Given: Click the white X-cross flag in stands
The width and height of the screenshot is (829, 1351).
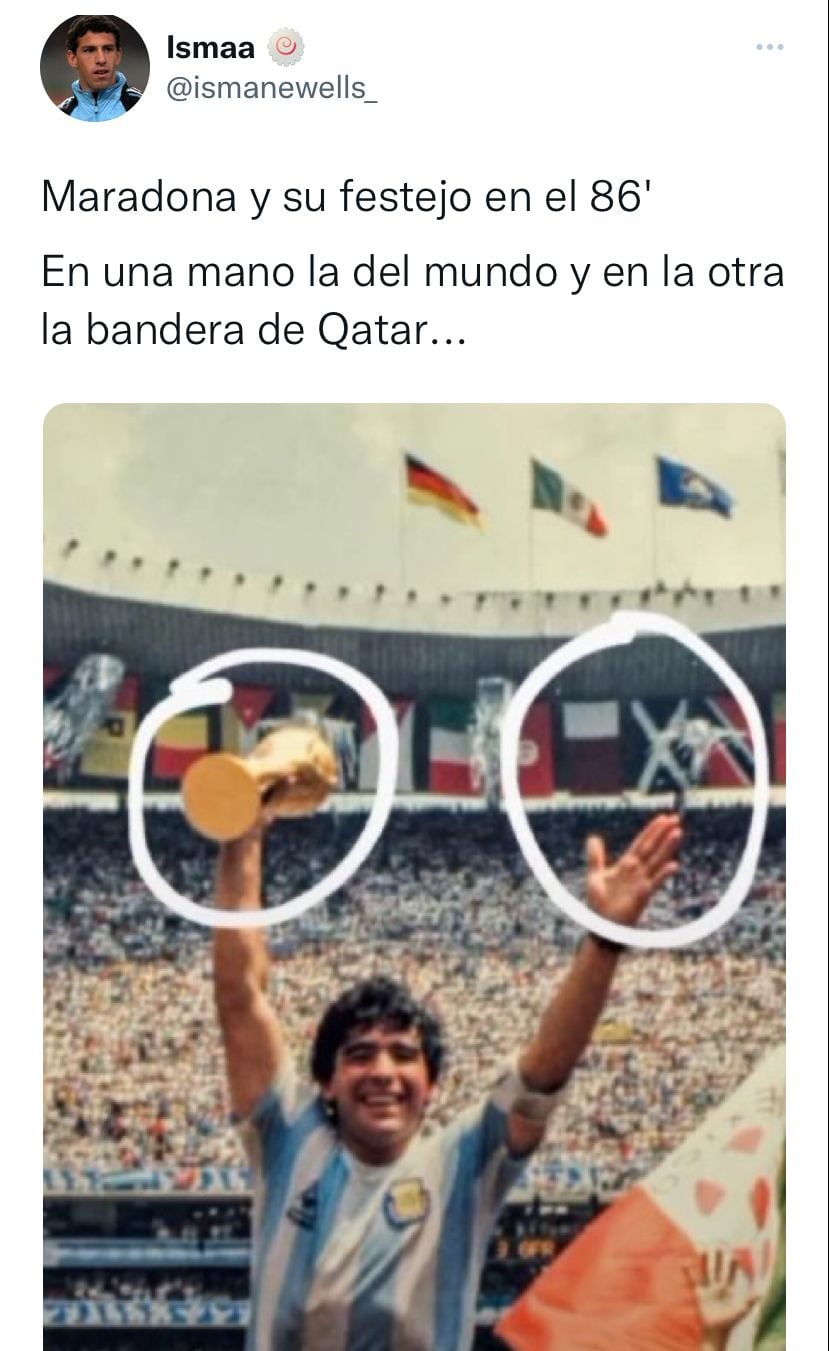Looking at the screenshot, I should 691,742.
